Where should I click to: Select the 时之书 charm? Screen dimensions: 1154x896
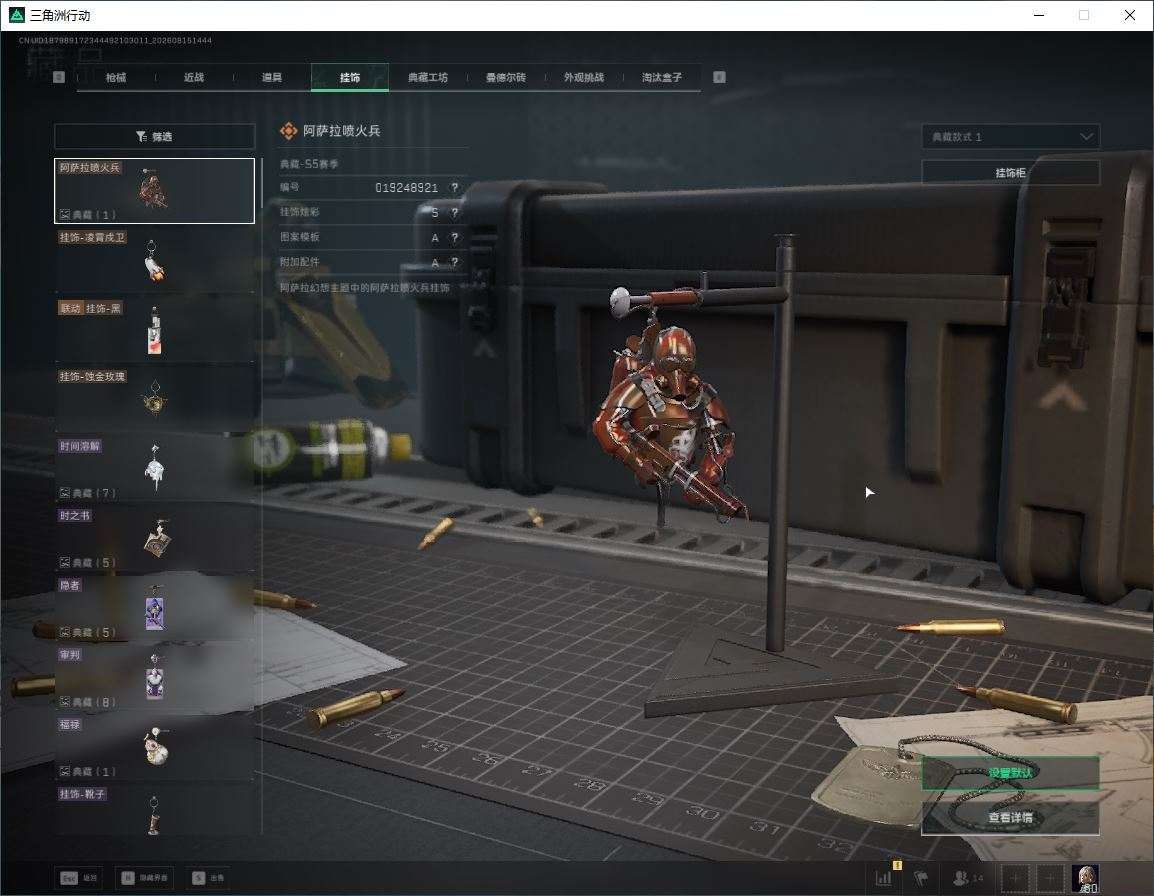(155, 538)
